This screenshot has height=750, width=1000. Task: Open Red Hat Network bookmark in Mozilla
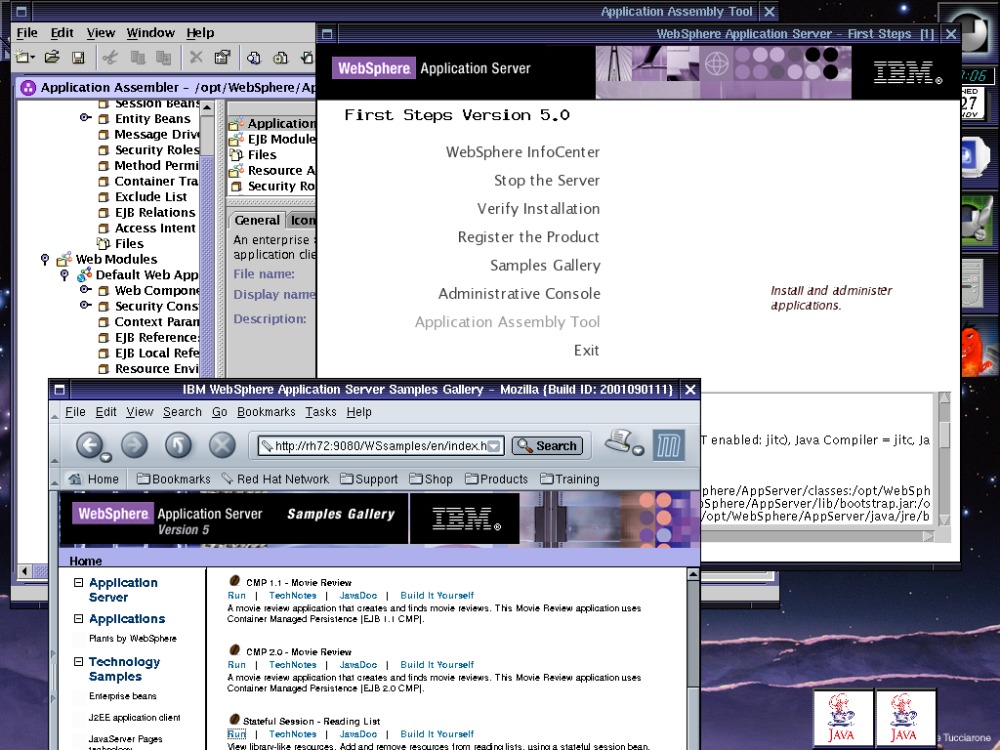coord(275,479)
